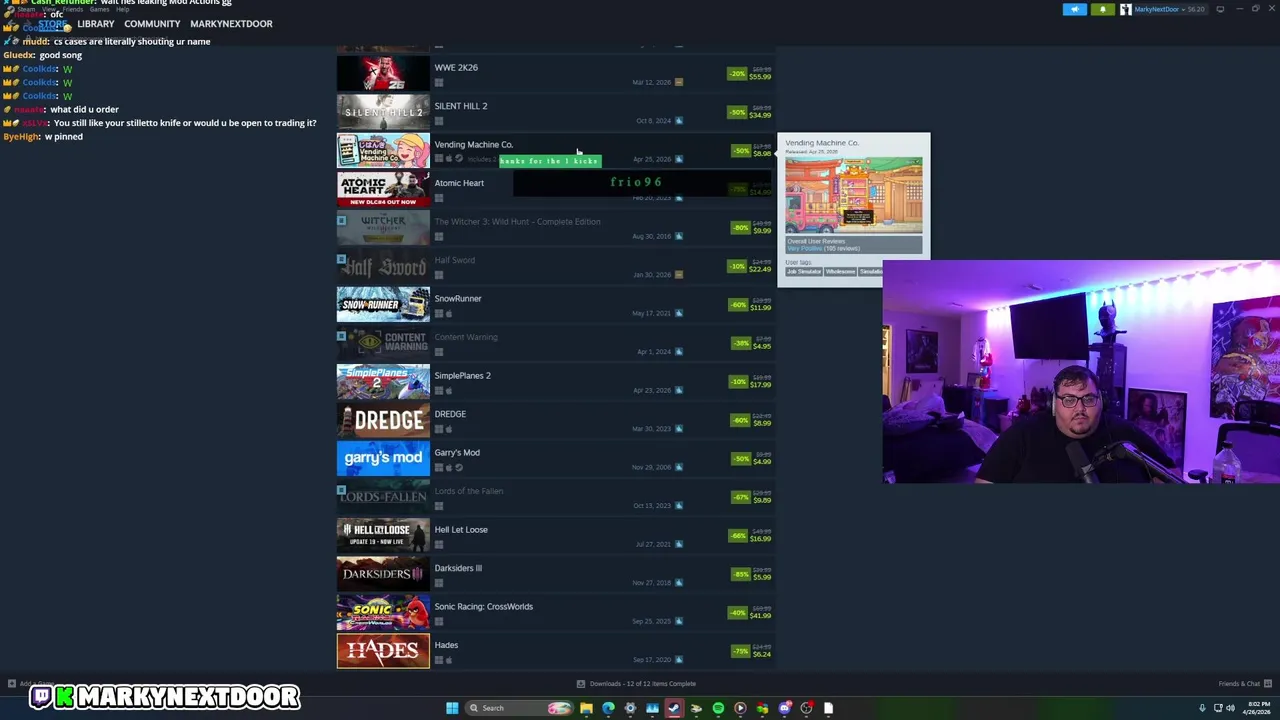This screenshot has height=720, width=1280.
Task: Open the Settings gear on taskbar
Action: pyautogui.click(x=630, y=708)
